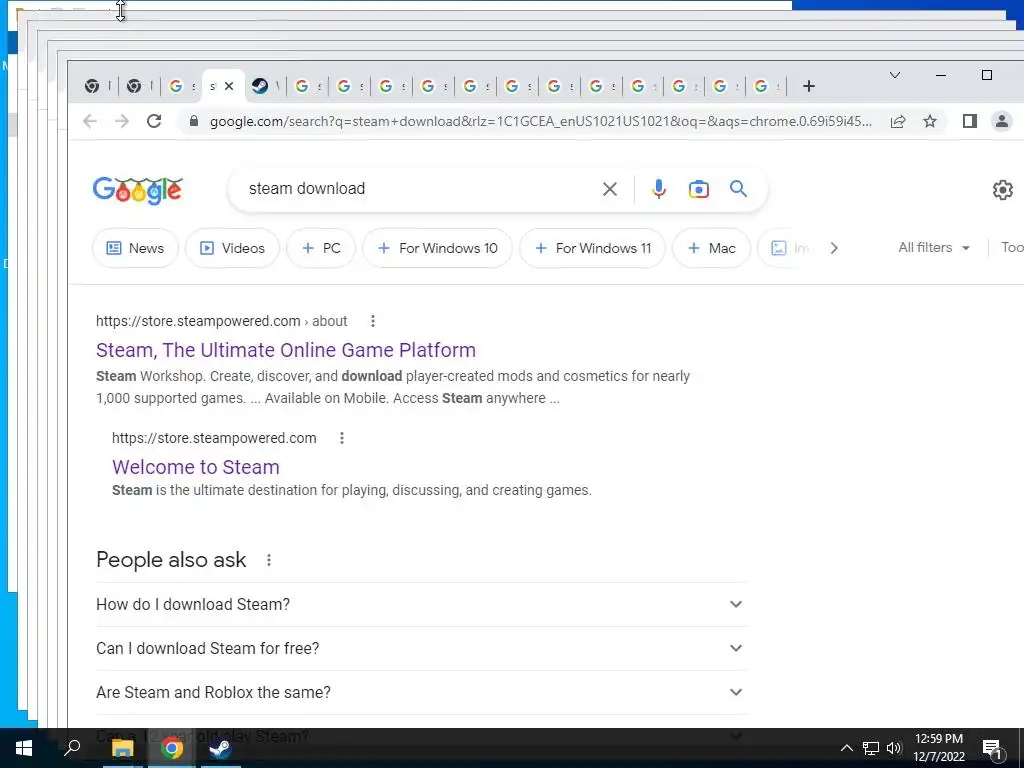Switch to the Steam tab with Steam logo
Image resolution: width=1024 pixels, height=768 pixels.
pyautogui.click(x=261, y=86)
